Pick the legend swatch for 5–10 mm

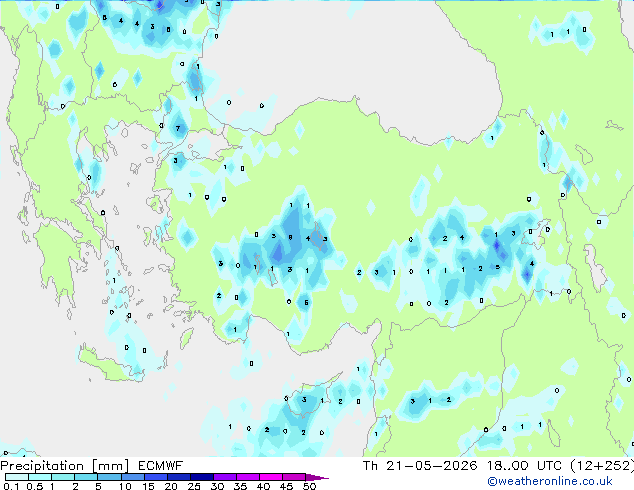pos(109,477)
